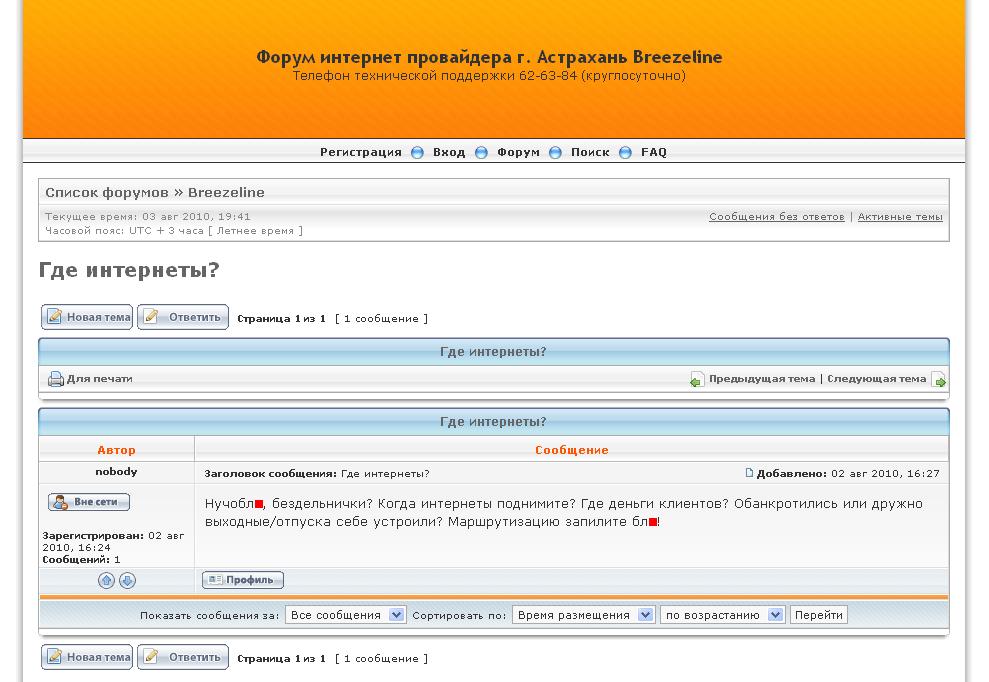Open the Вход login link
This screenshot has width=989, height=682.
449,152
